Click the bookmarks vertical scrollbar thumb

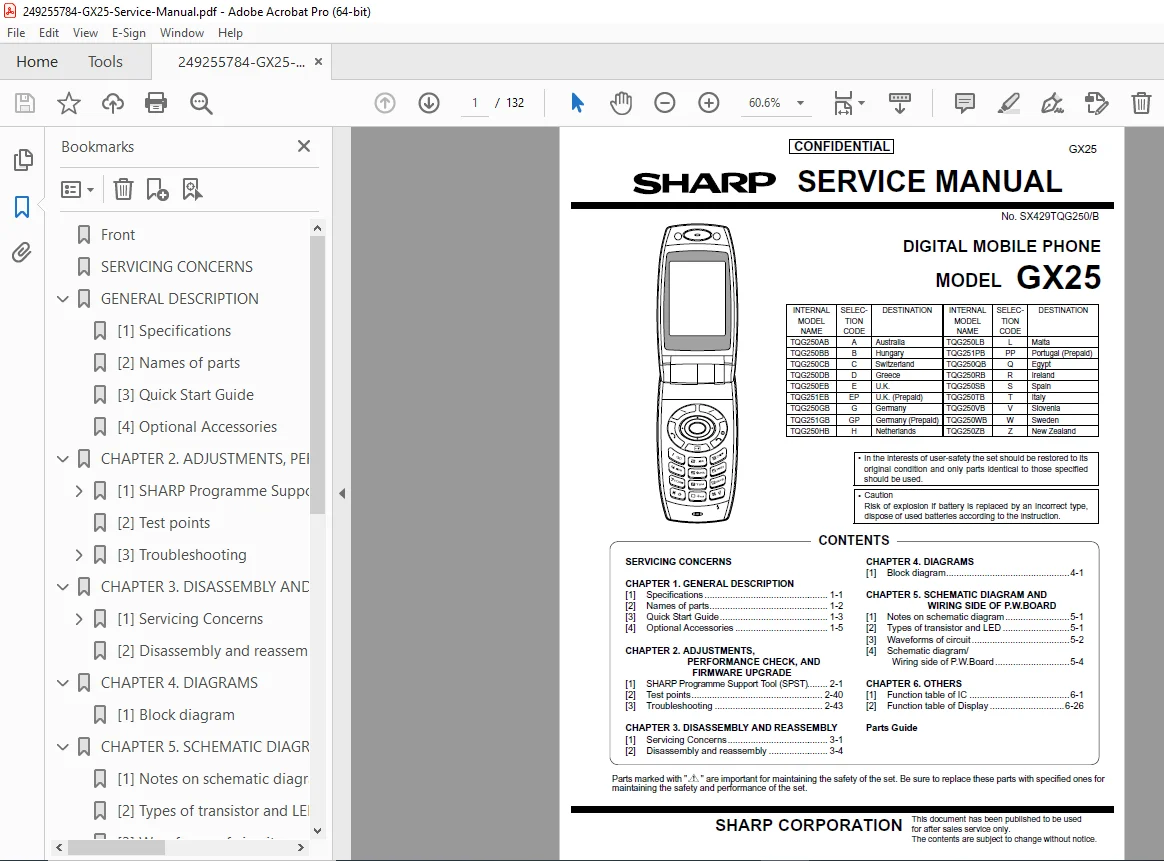pos(317,376)
